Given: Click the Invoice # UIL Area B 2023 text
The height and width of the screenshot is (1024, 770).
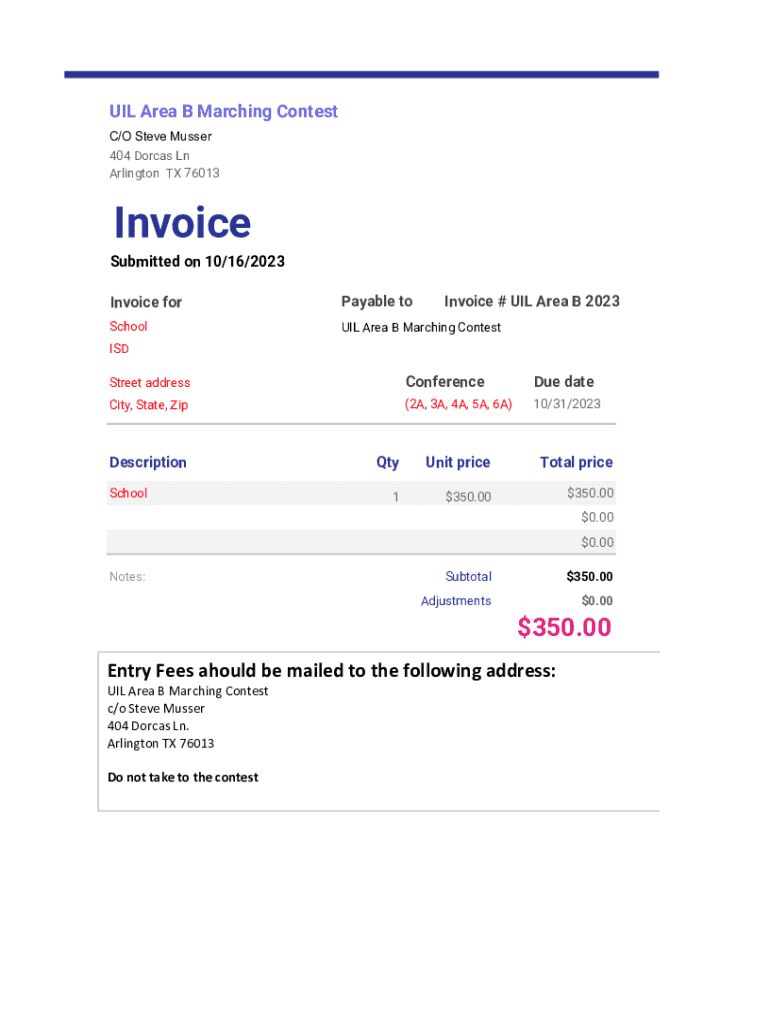Looking at the screenshot, I should pos(531,301).
